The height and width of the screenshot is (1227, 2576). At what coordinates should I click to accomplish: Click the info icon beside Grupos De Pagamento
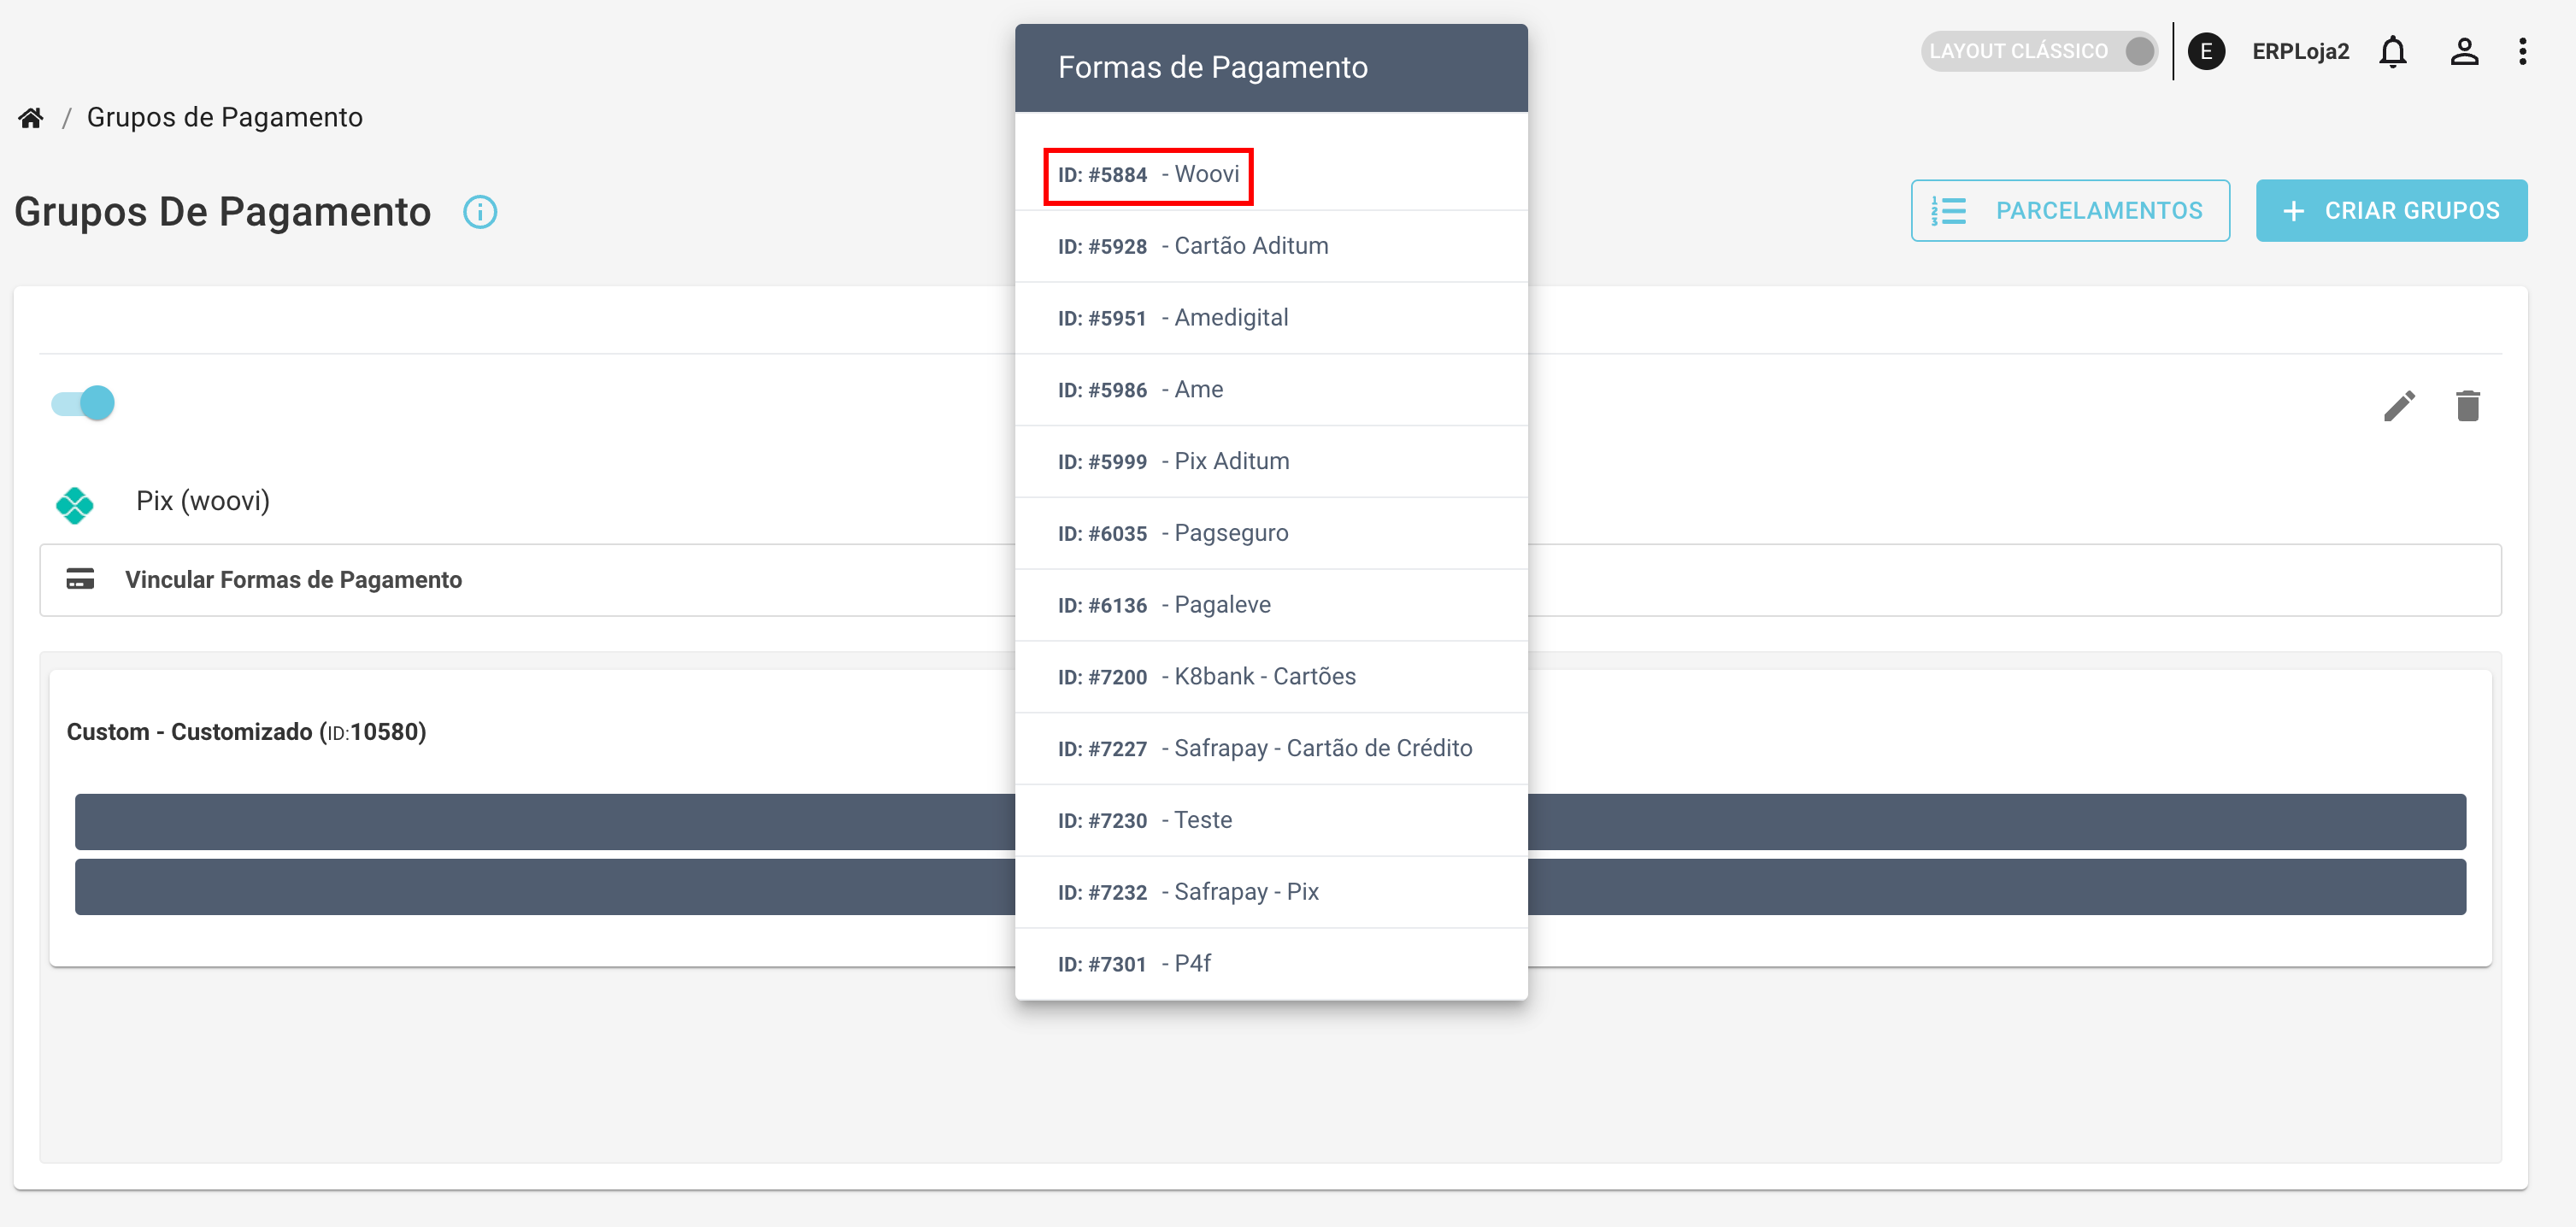[x=480, y=212]
